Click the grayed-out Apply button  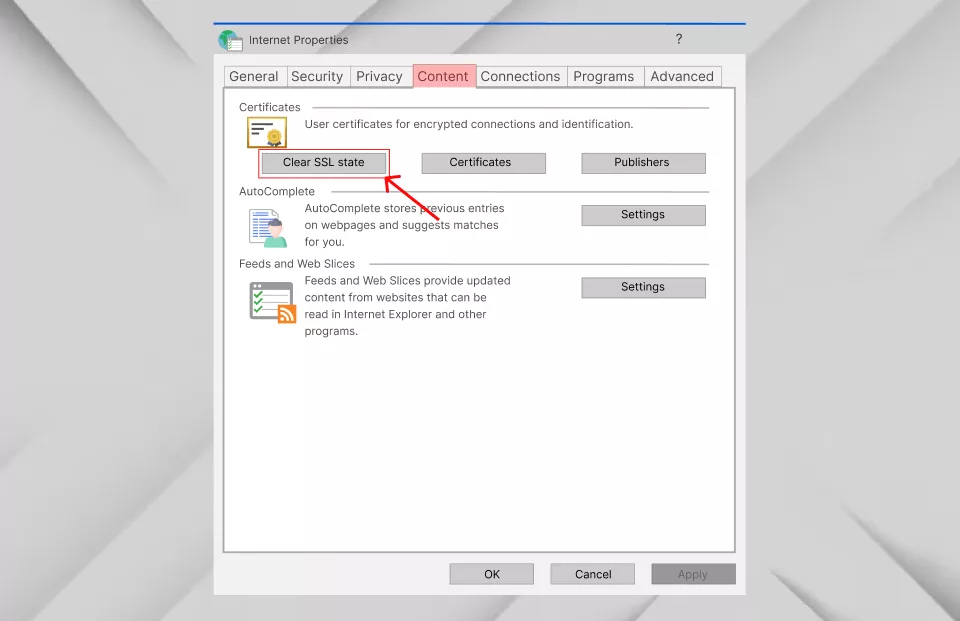(x=693, y=573)
